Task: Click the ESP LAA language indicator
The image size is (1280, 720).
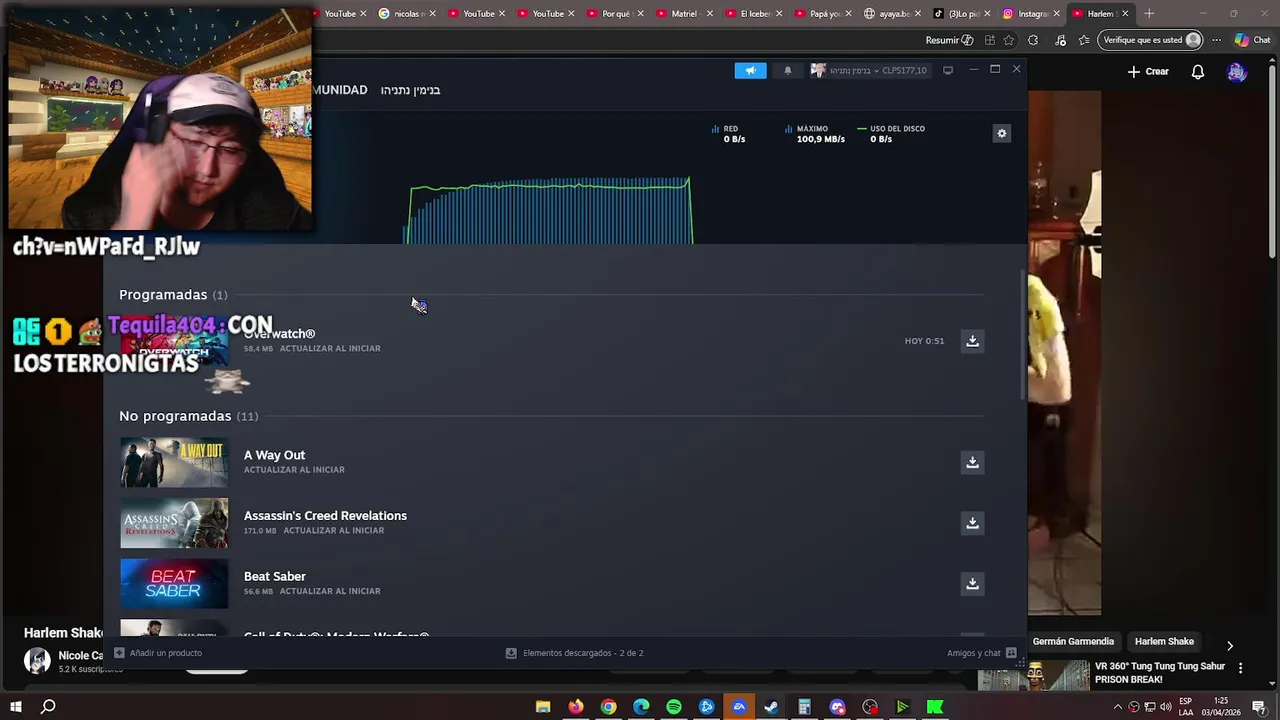Action: 1186,707
